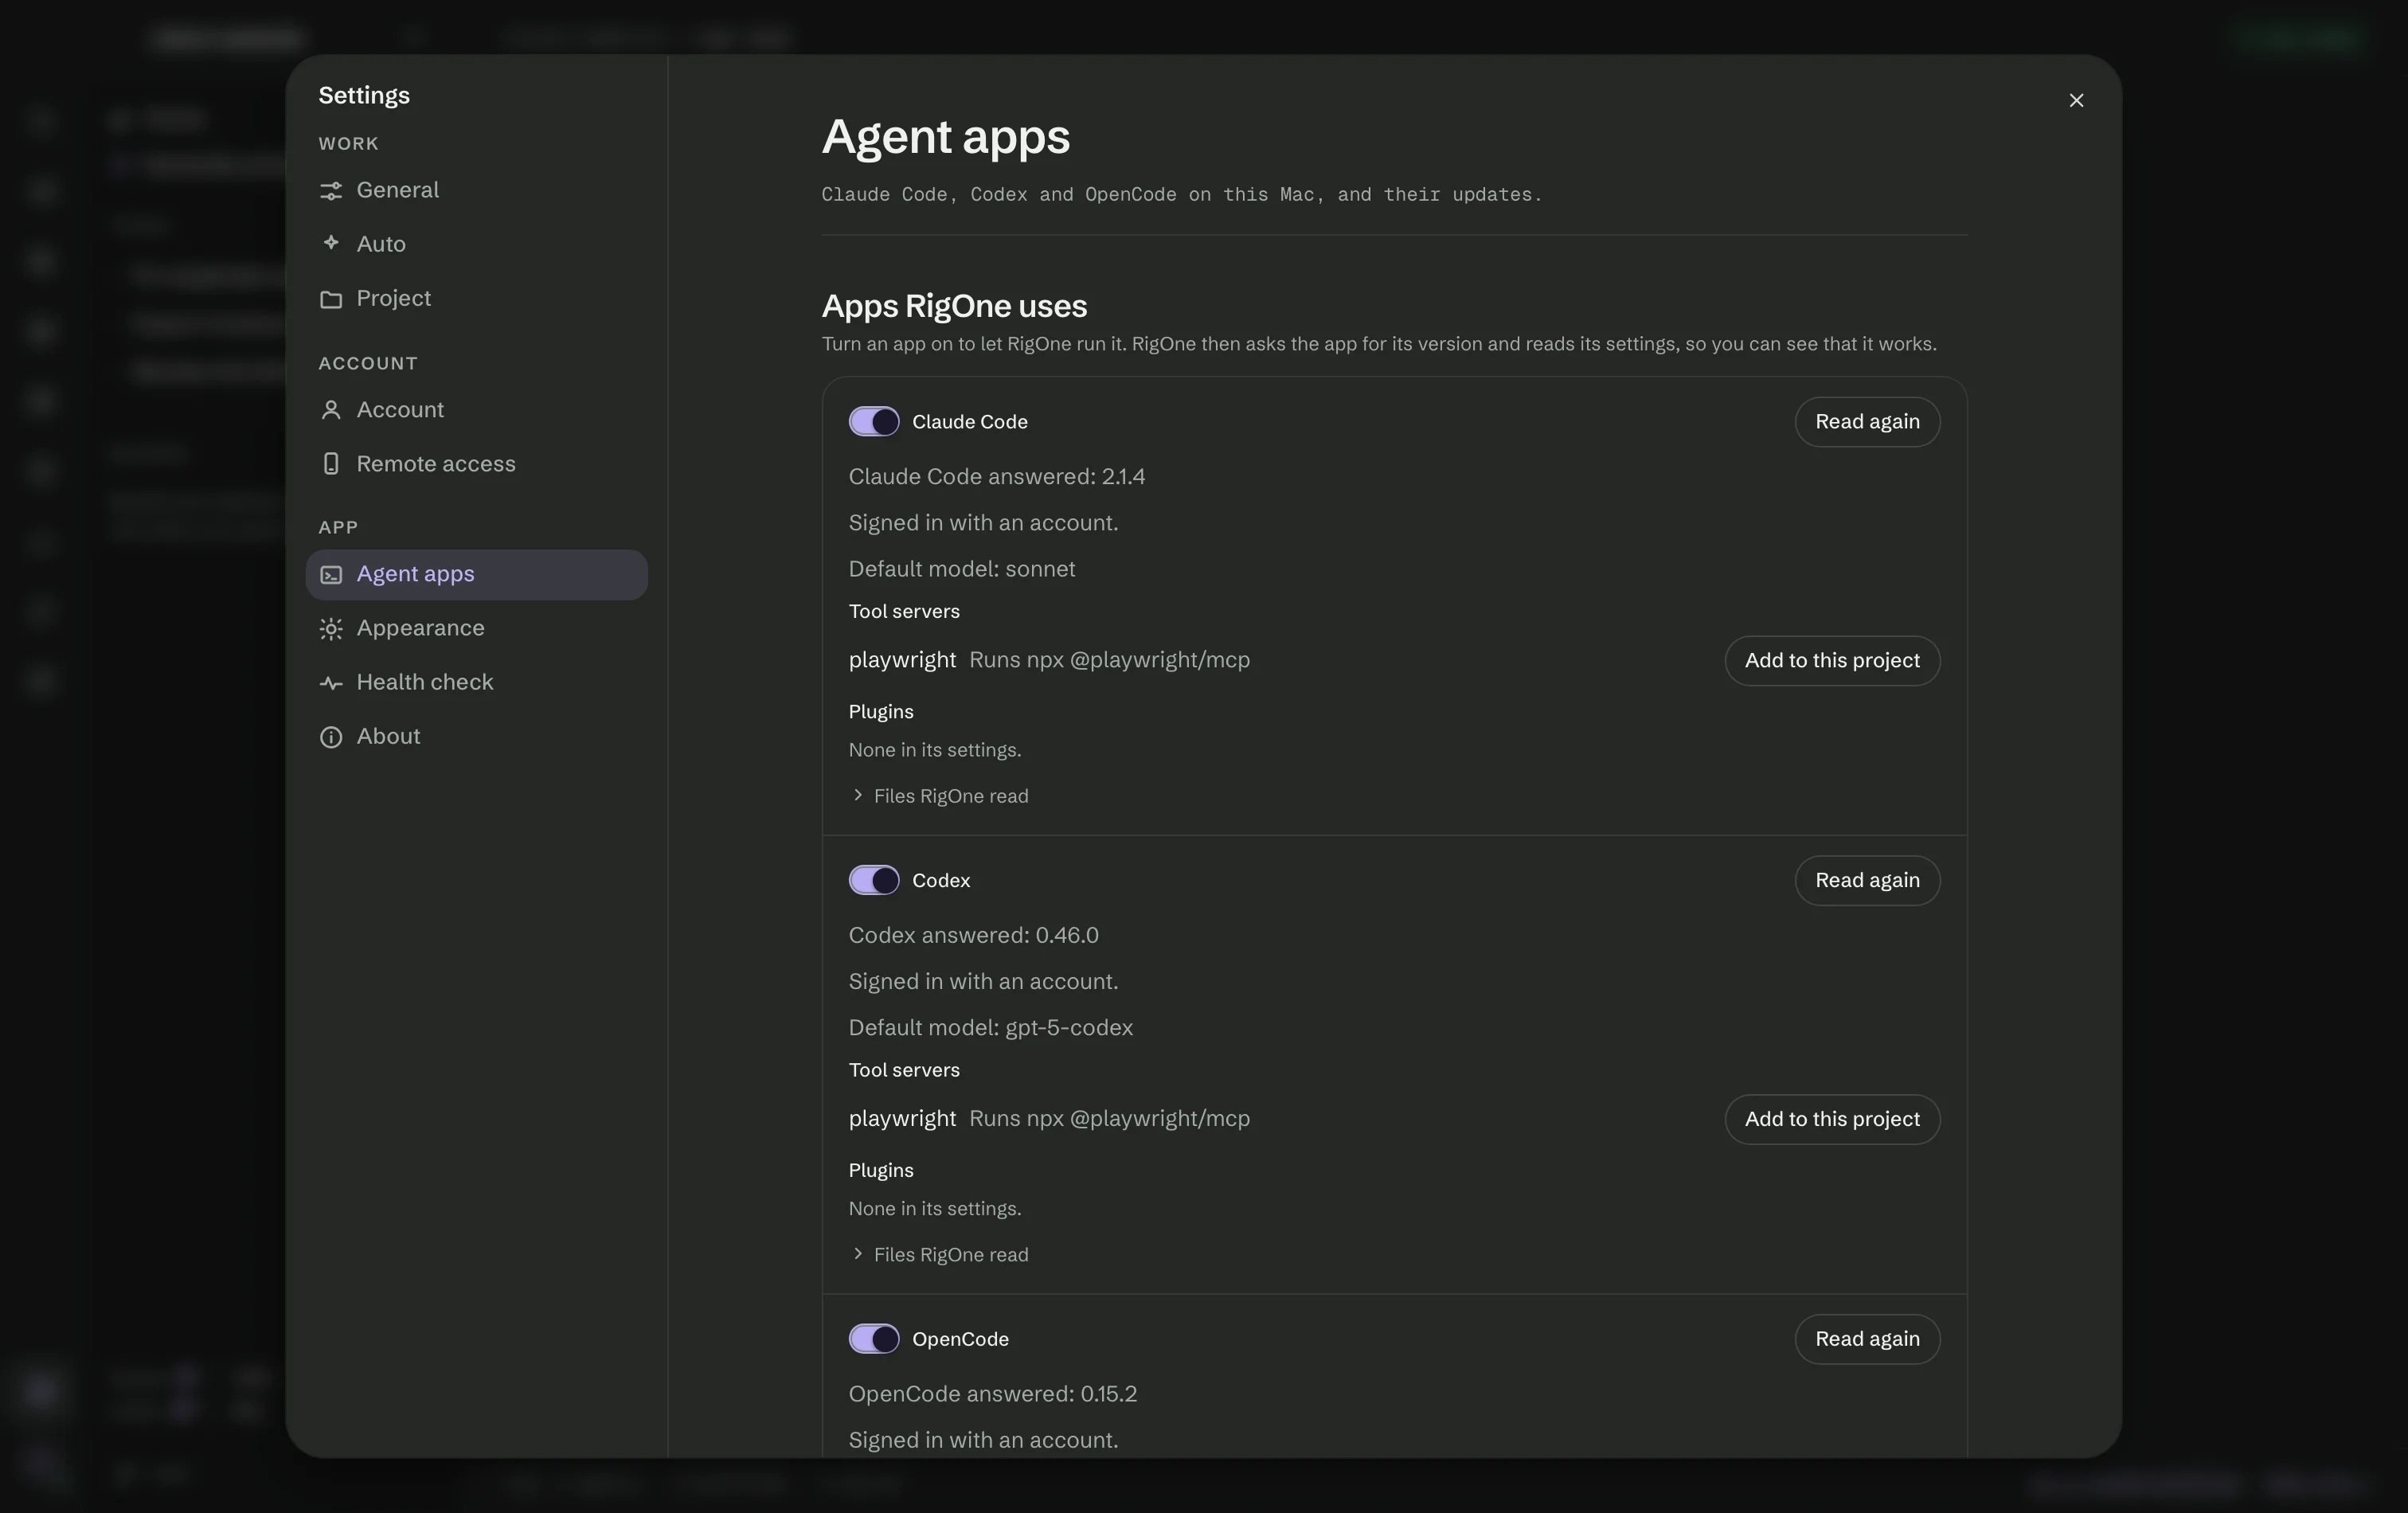The width and height of the screenshot is (2408, 1513).
Task: Add Claude Code's playwright server to project
Action: [1832, 660]
